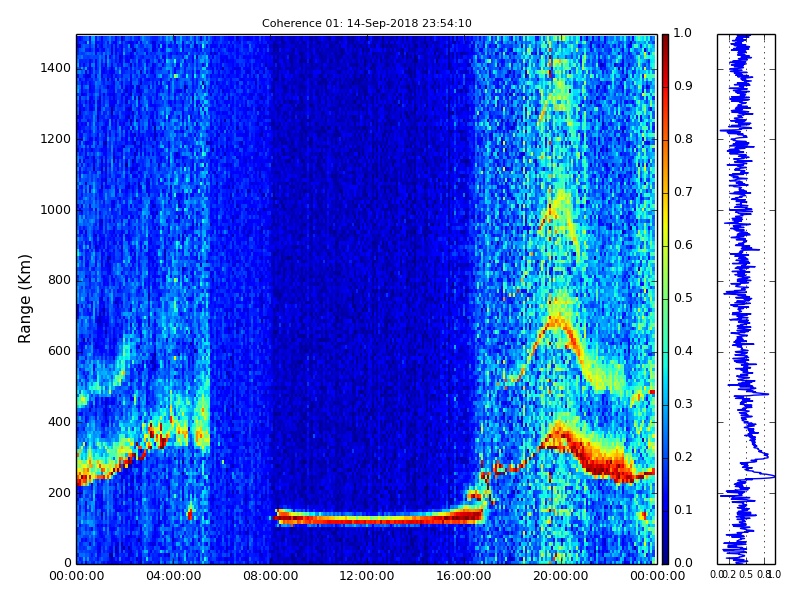Screen dimensions: 800x600
Task: Click the colorbar 1.0 label
Action: pos(683,33)
